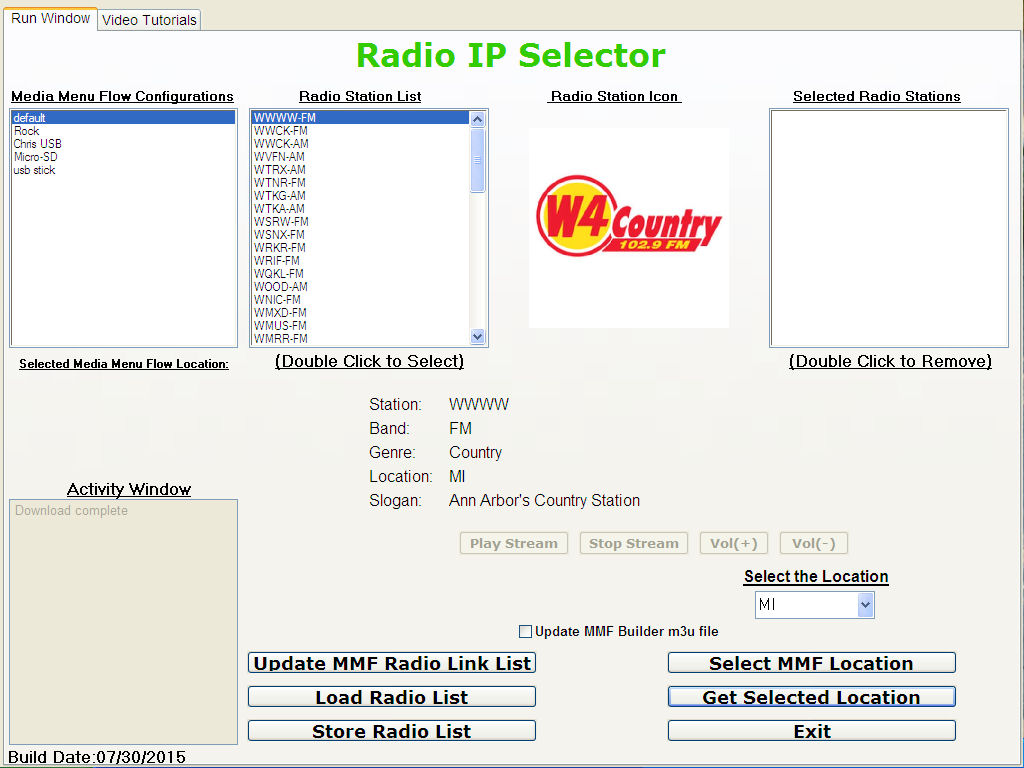Open the Select the Location dropdown
Viewport: 1024px width, 768px height.
865,605
